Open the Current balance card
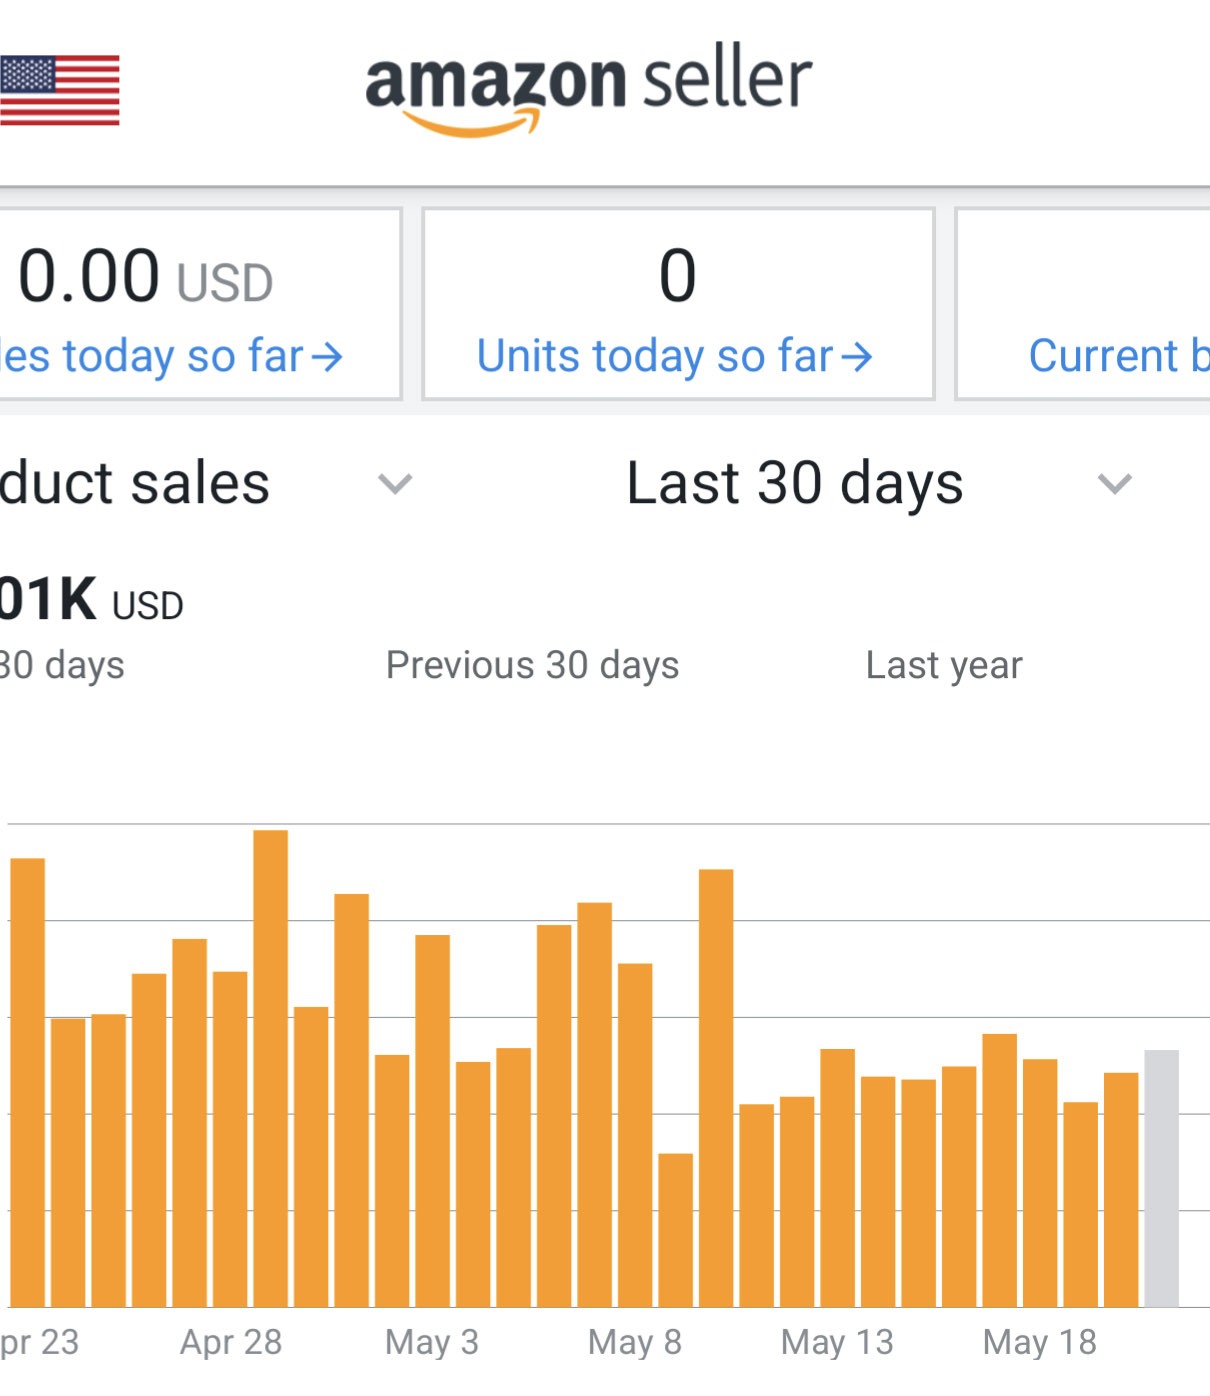 pyautogui.click(x=1083, y=304)
